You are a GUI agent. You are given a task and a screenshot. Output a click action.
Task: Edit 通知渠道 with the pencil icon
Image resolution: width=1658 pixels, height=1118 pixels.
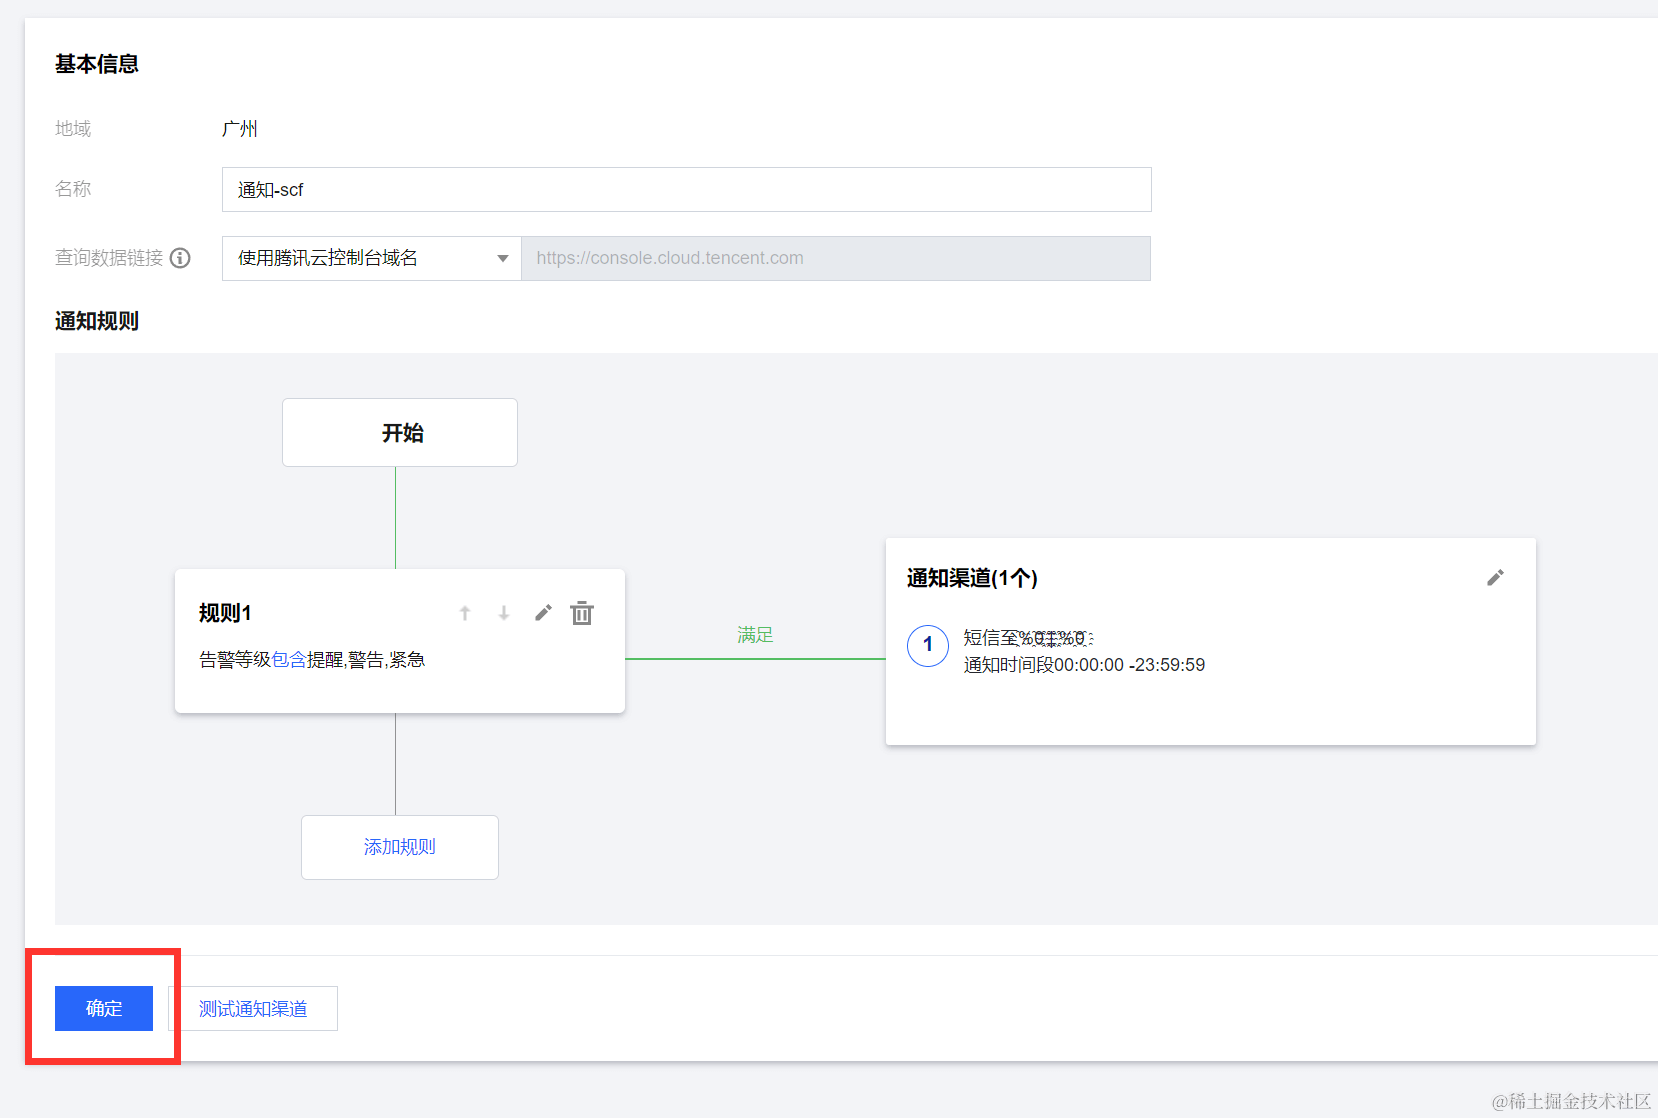click(x=1495, y=578)
